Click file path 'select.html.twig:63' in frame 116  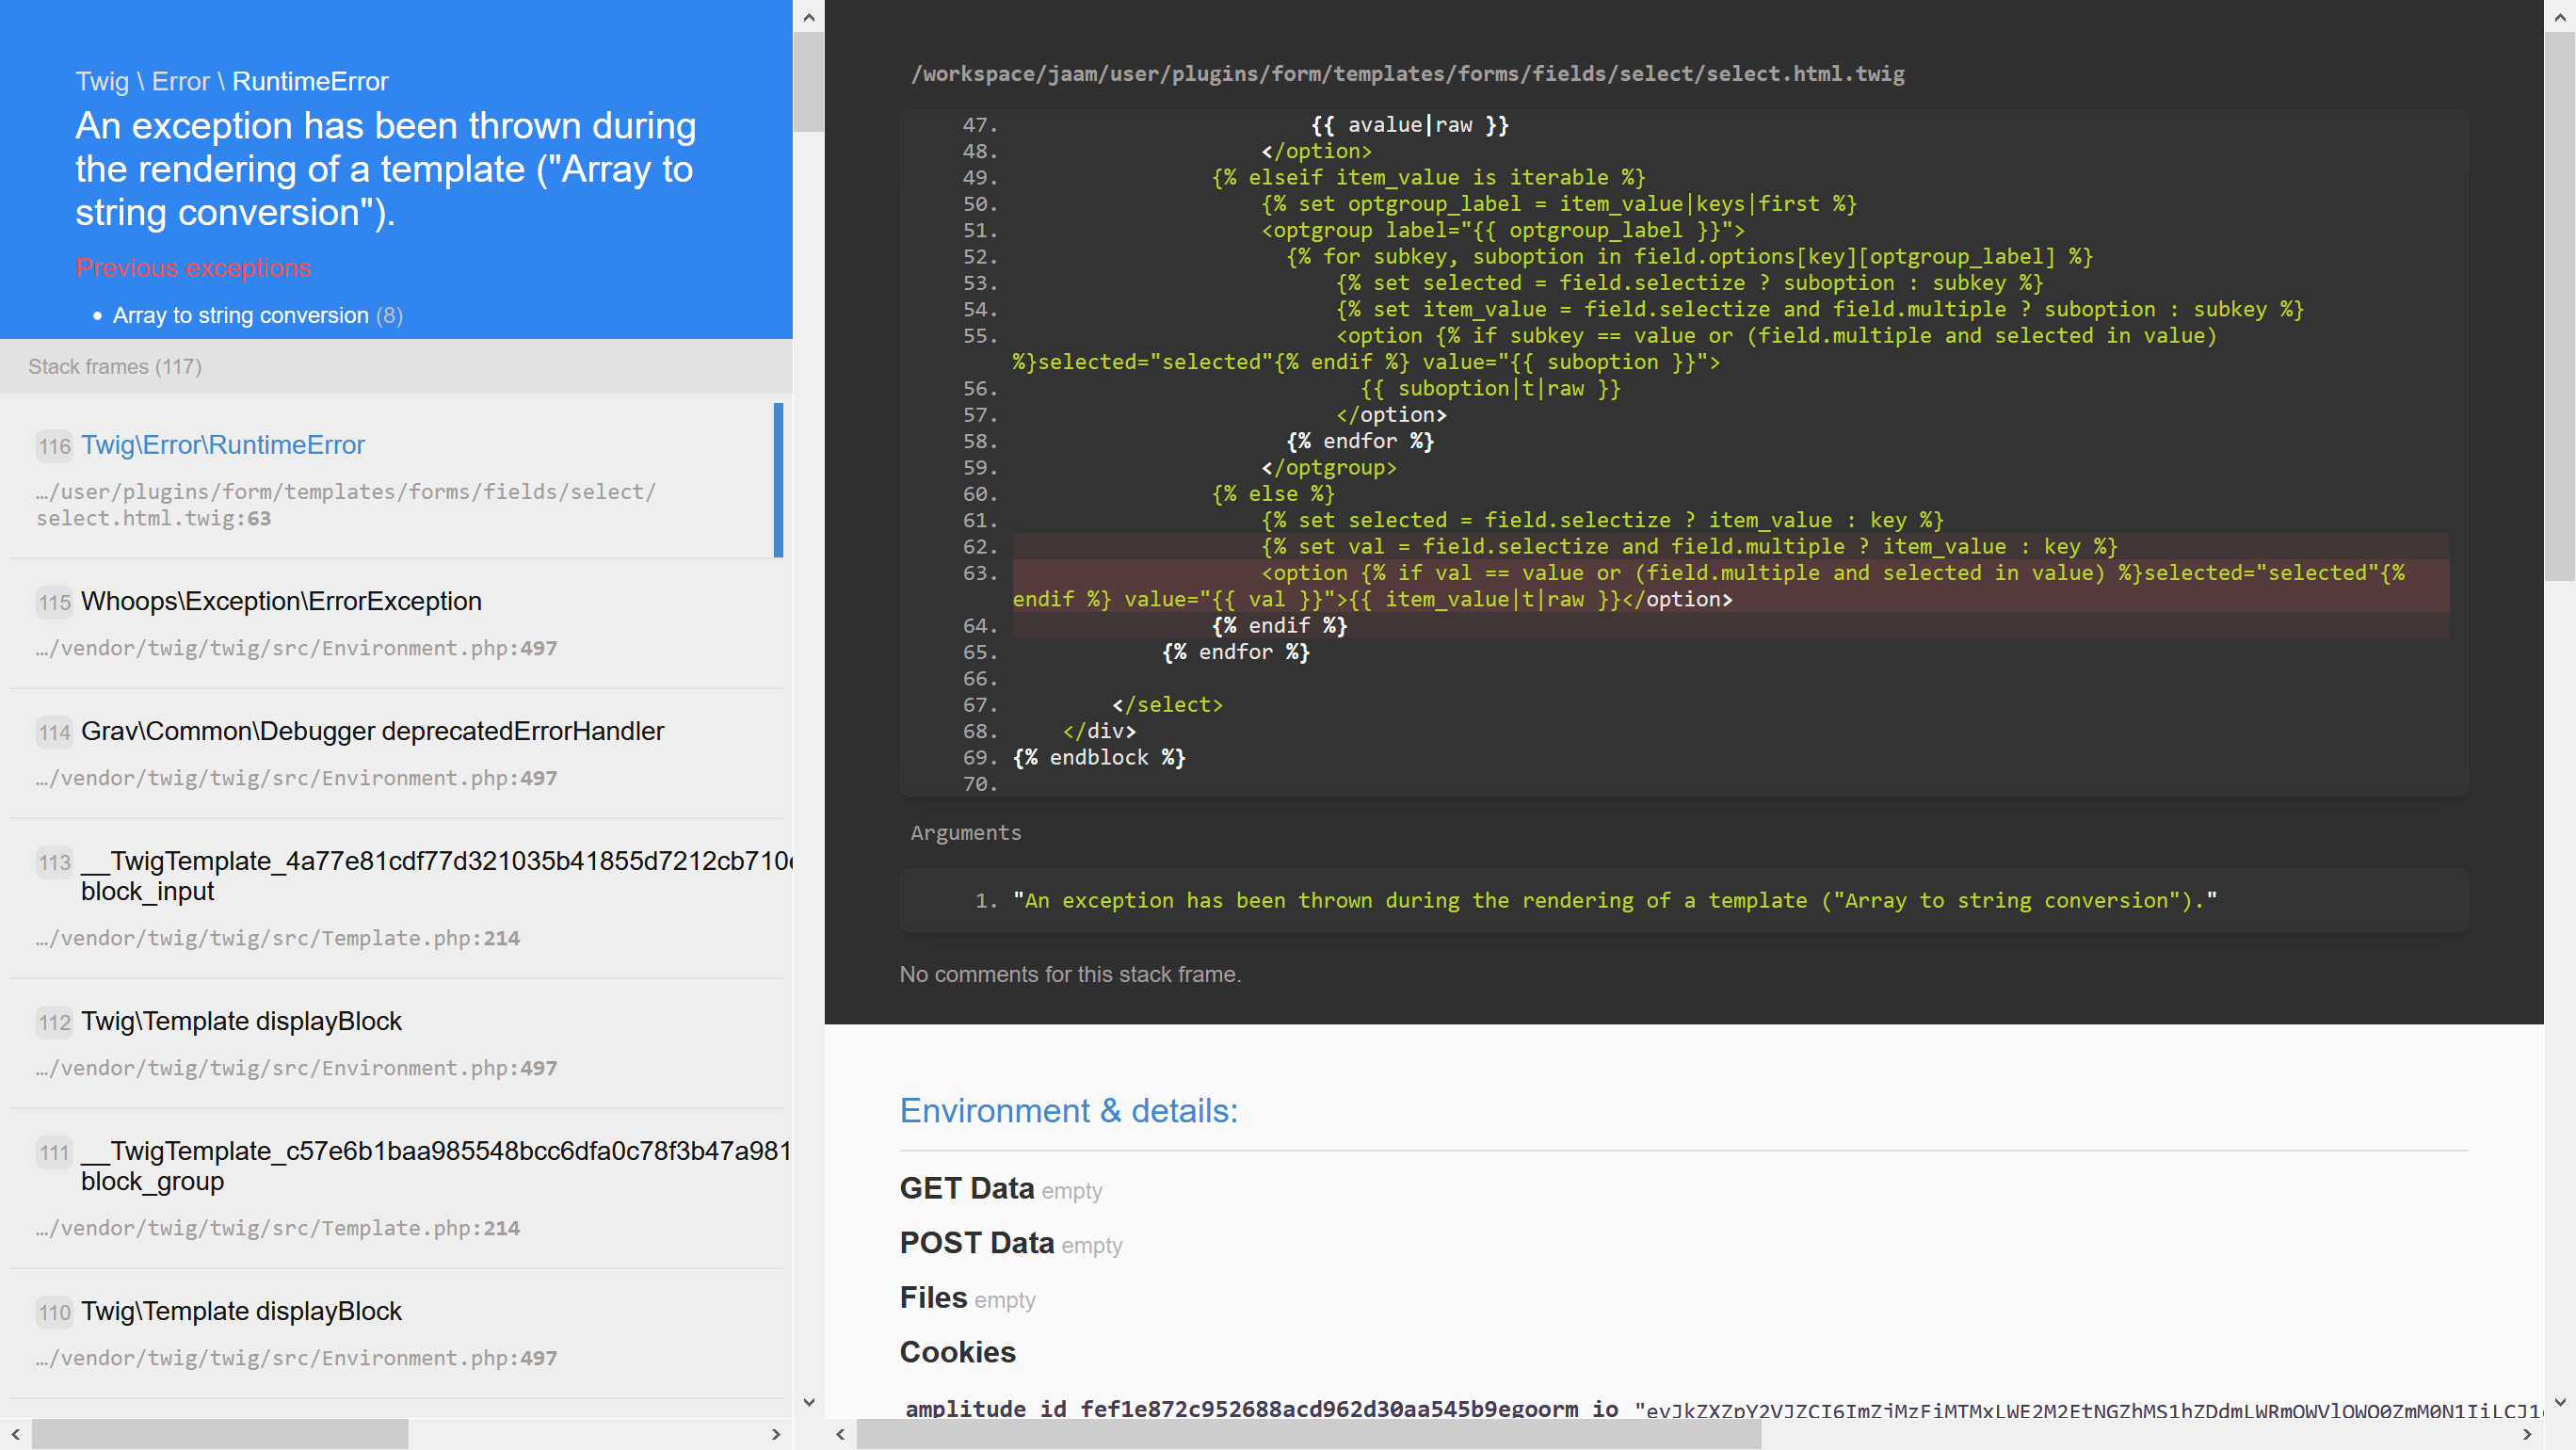346,504
